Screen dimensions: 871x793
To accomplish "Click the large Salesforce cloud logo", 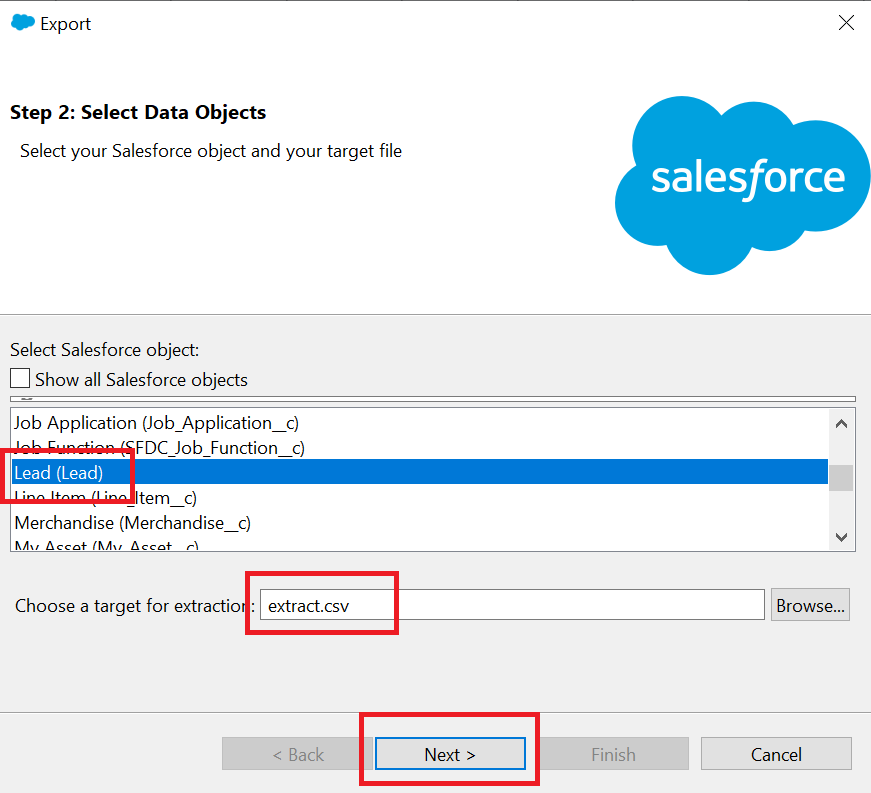I will coord(743,184).
